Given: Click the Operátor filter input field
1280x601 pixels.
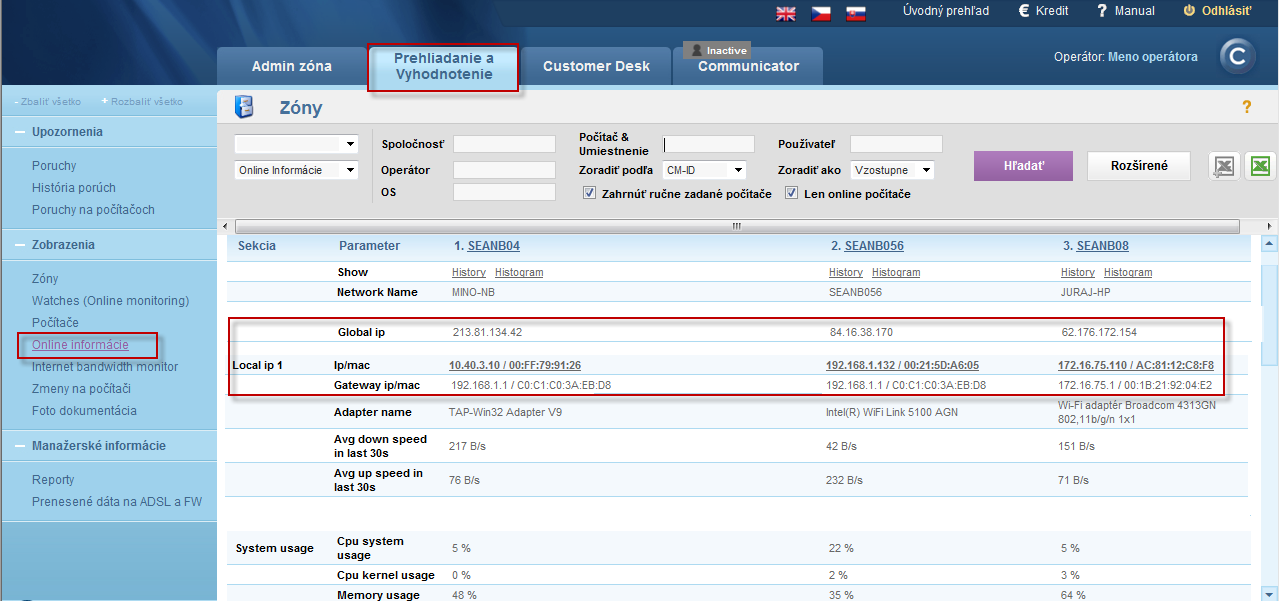Looking at the screenshot, I should pyautogui.click(x=504, y=170).
